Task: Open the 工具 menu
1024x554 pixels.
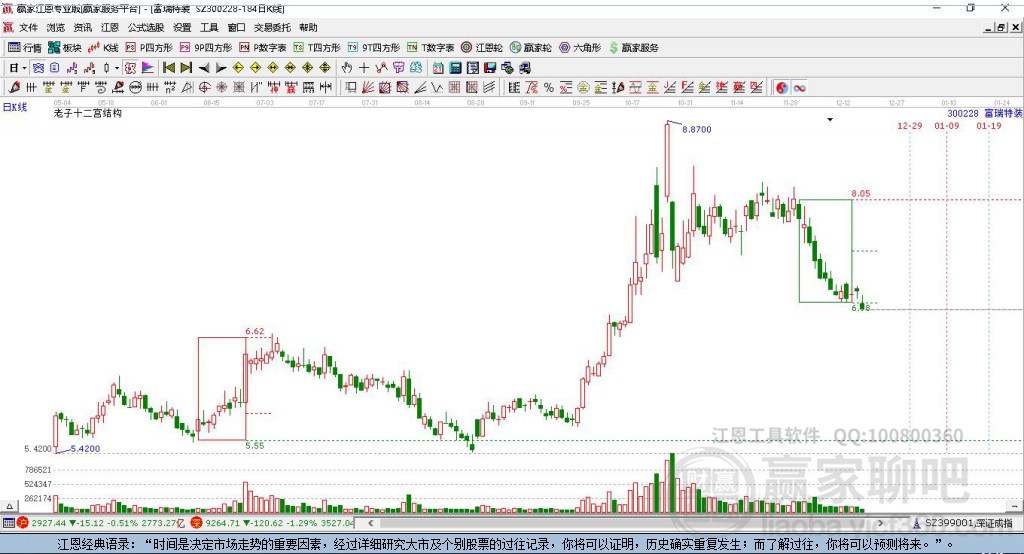Action: pos(209,27)
